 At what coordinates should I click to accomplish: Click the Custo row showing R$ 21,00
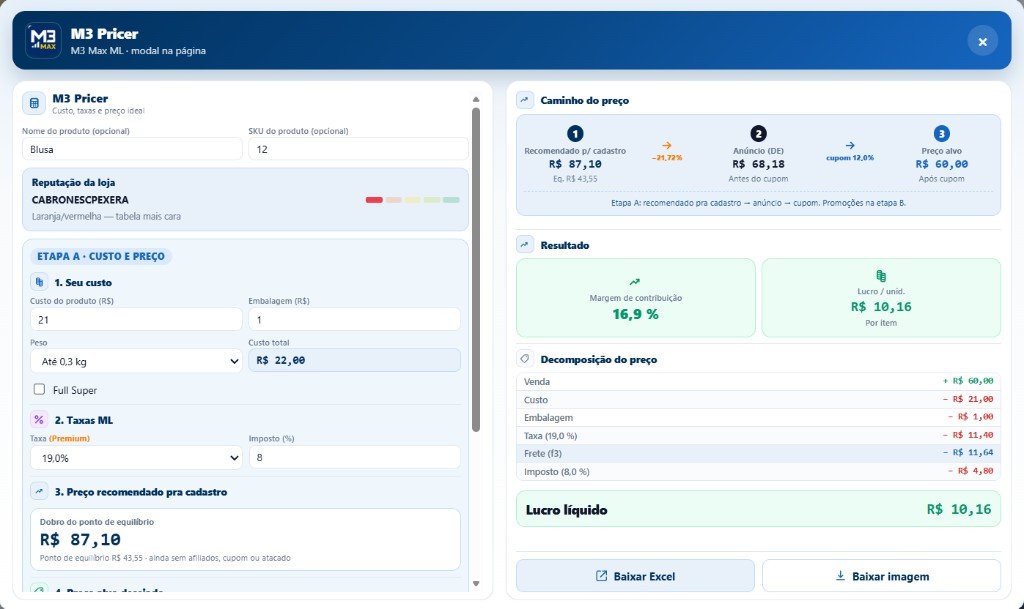[758, 399]
